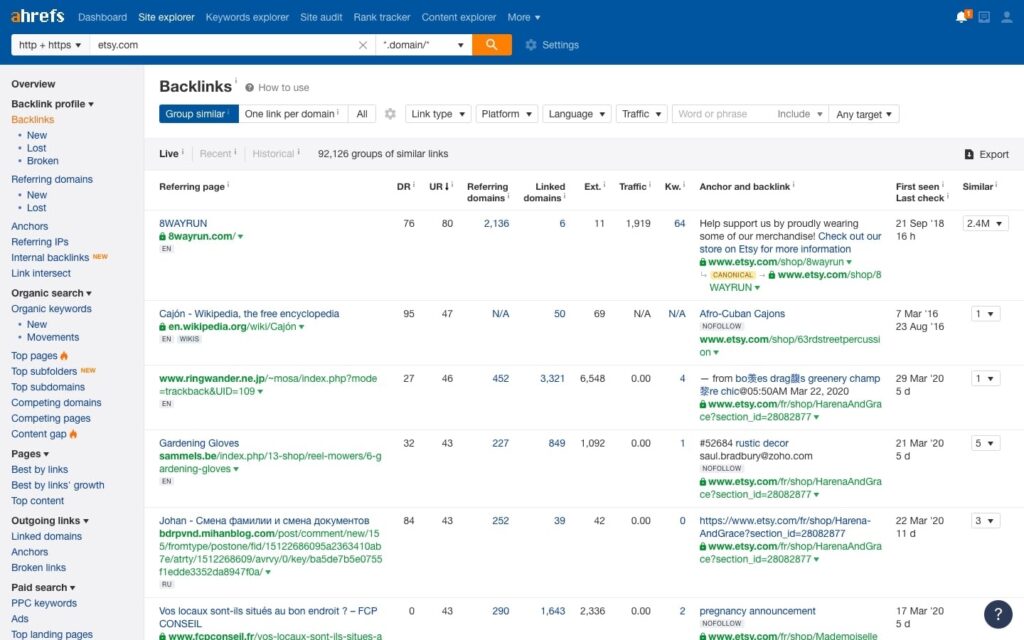Switch to the Historical index

click(x=273, y=153)
